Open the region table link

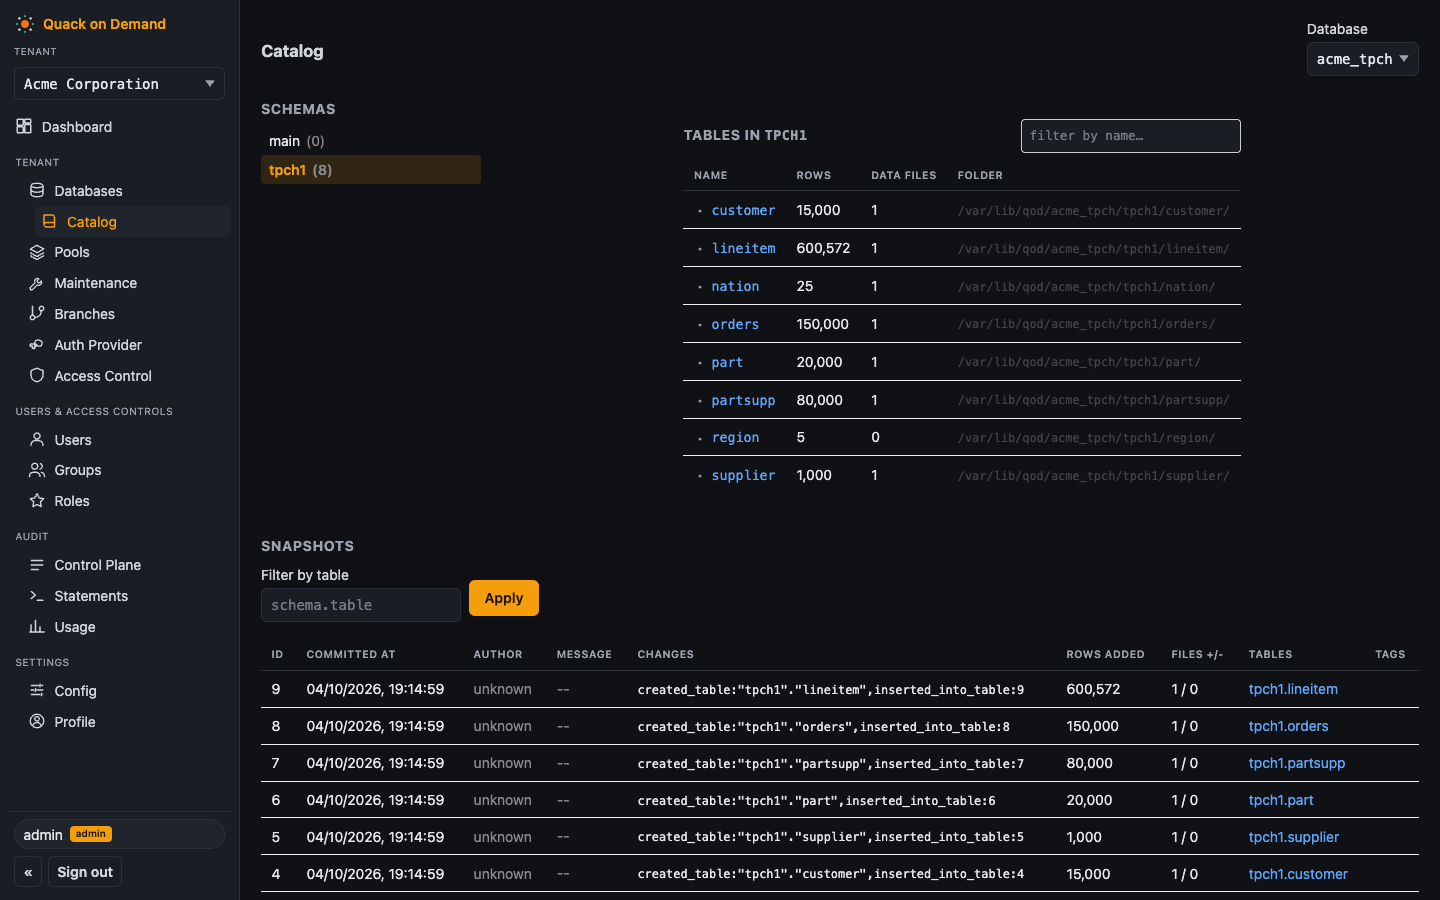tap(735, 437)
